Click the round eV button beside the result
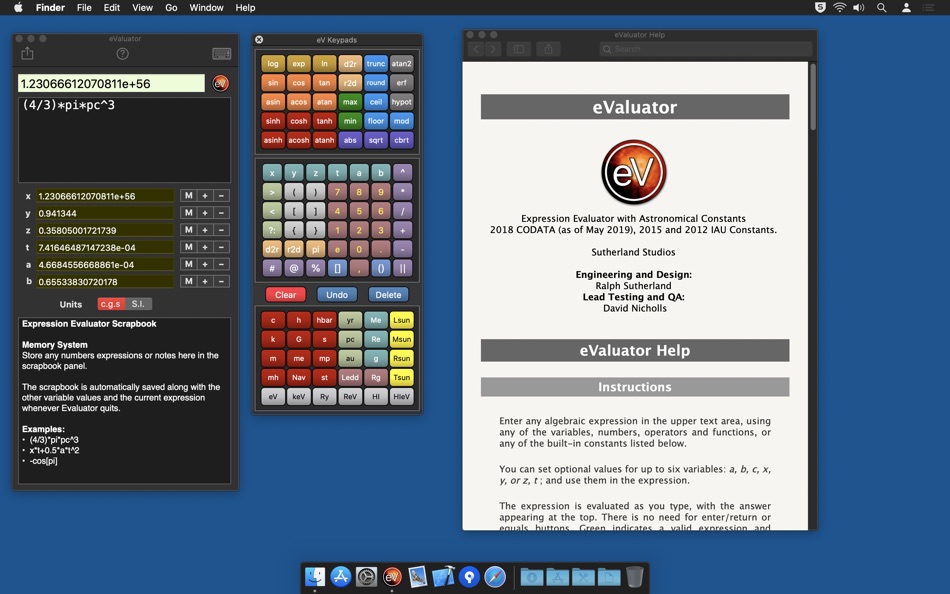Viewport: 950px width, 594px height. (x=221, y=84)
